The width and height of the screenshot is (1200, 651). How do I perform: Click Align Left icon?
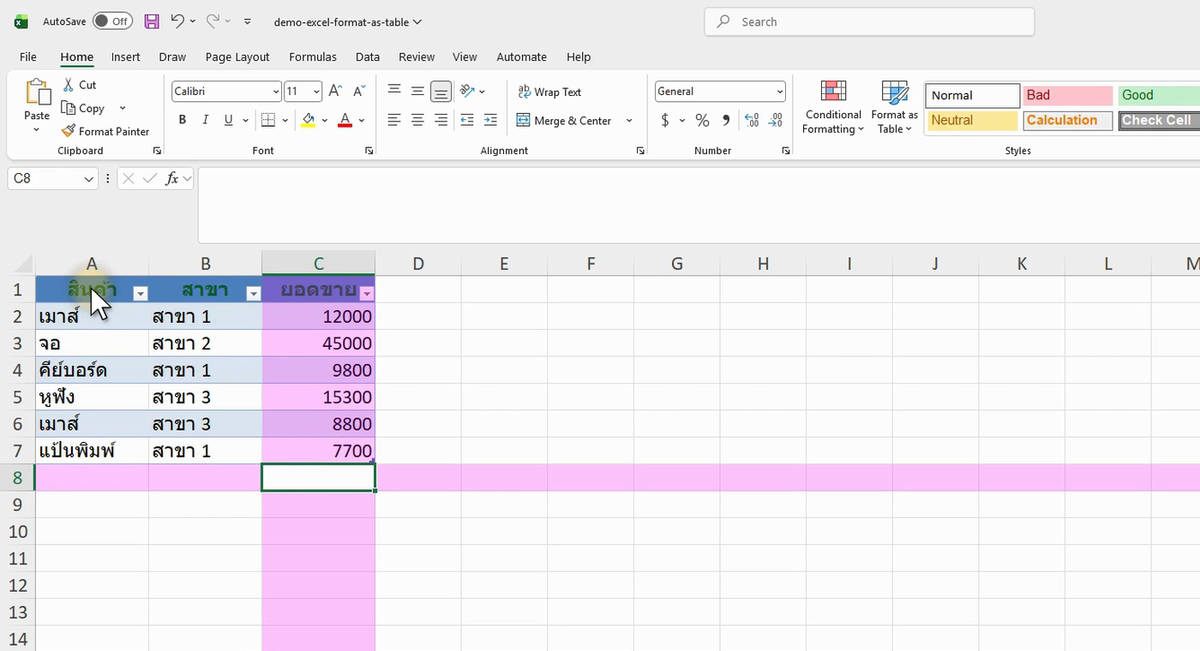(394, 120)
